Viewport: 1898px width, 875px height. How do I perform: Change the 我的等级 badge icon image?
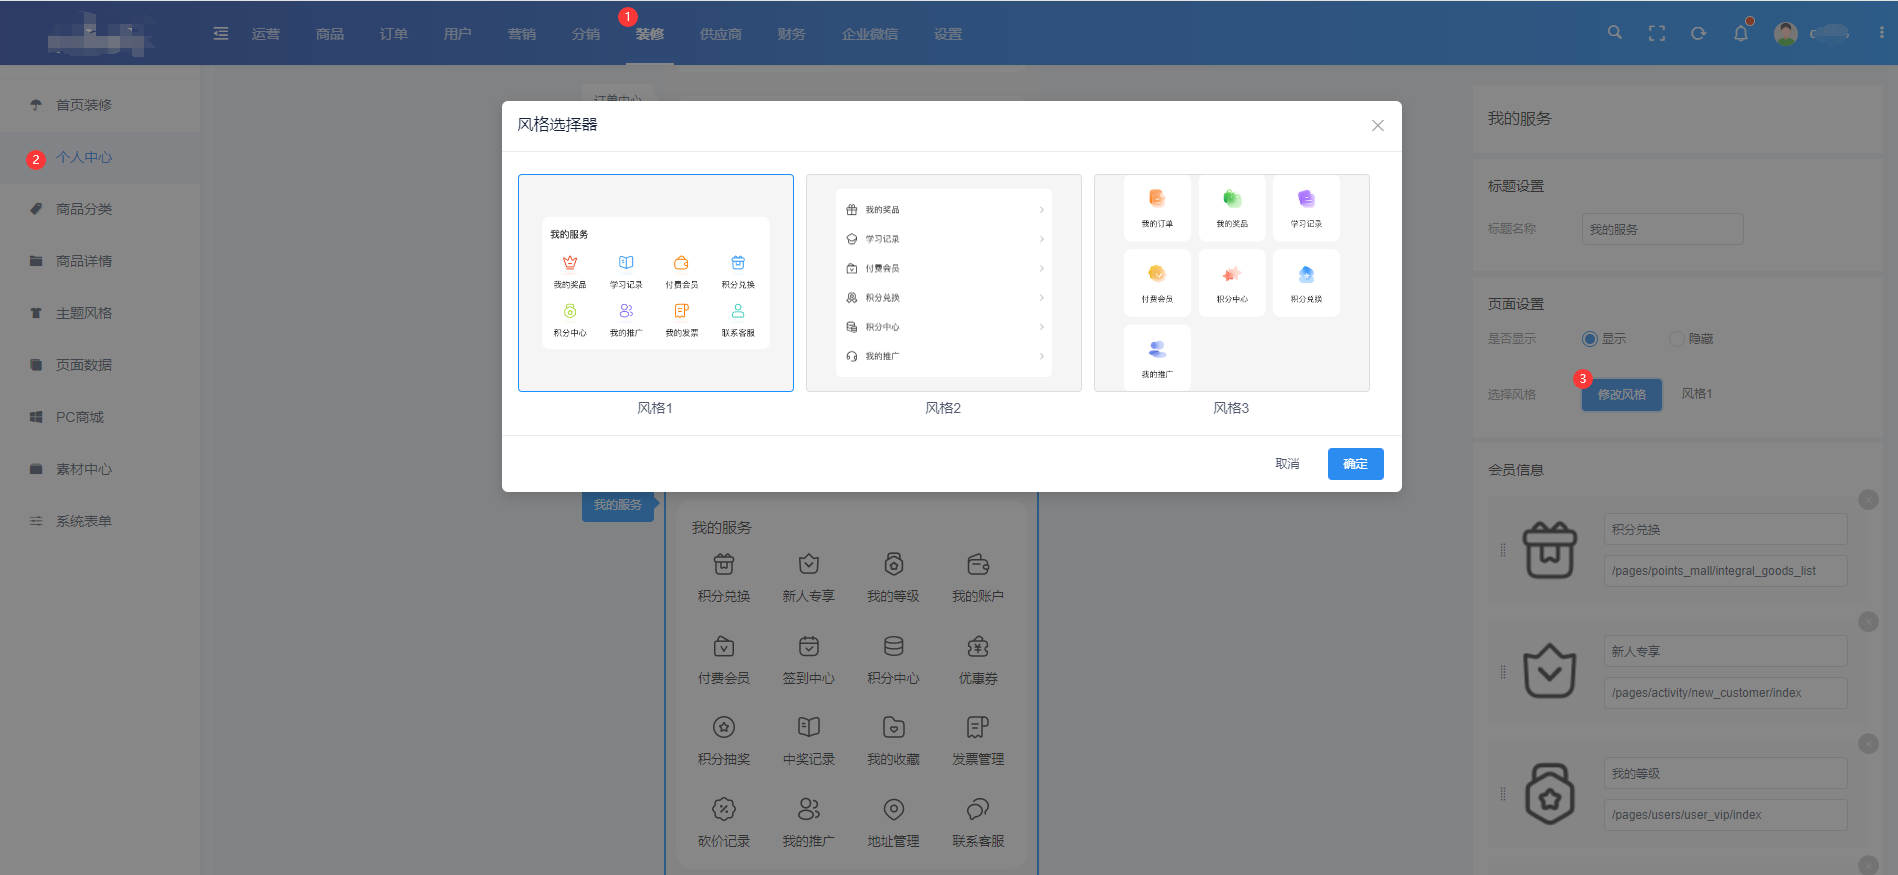[1550, 794]
